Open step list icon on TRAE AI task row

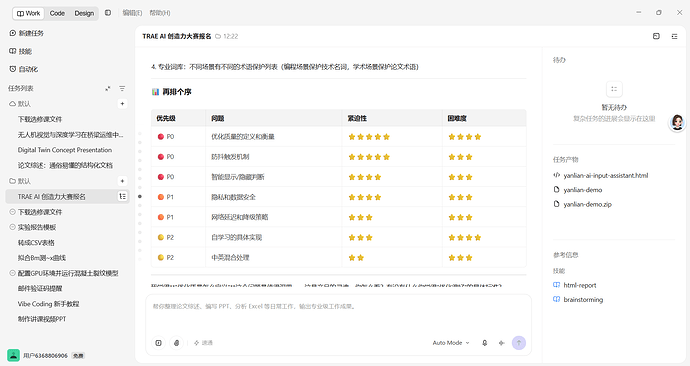(x=122, y=197)
